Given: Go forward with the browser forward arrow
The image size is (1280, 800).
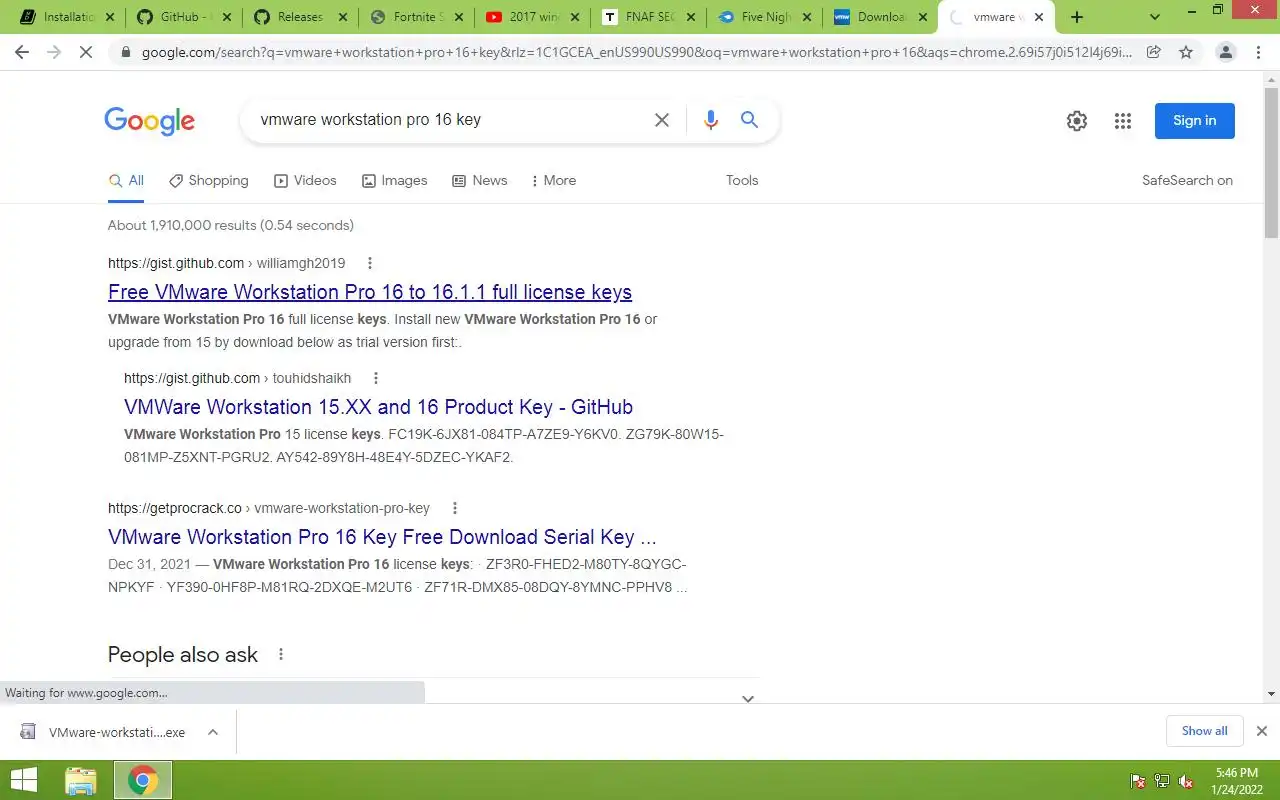Looking at the screenshot, I should pos(54,52).
